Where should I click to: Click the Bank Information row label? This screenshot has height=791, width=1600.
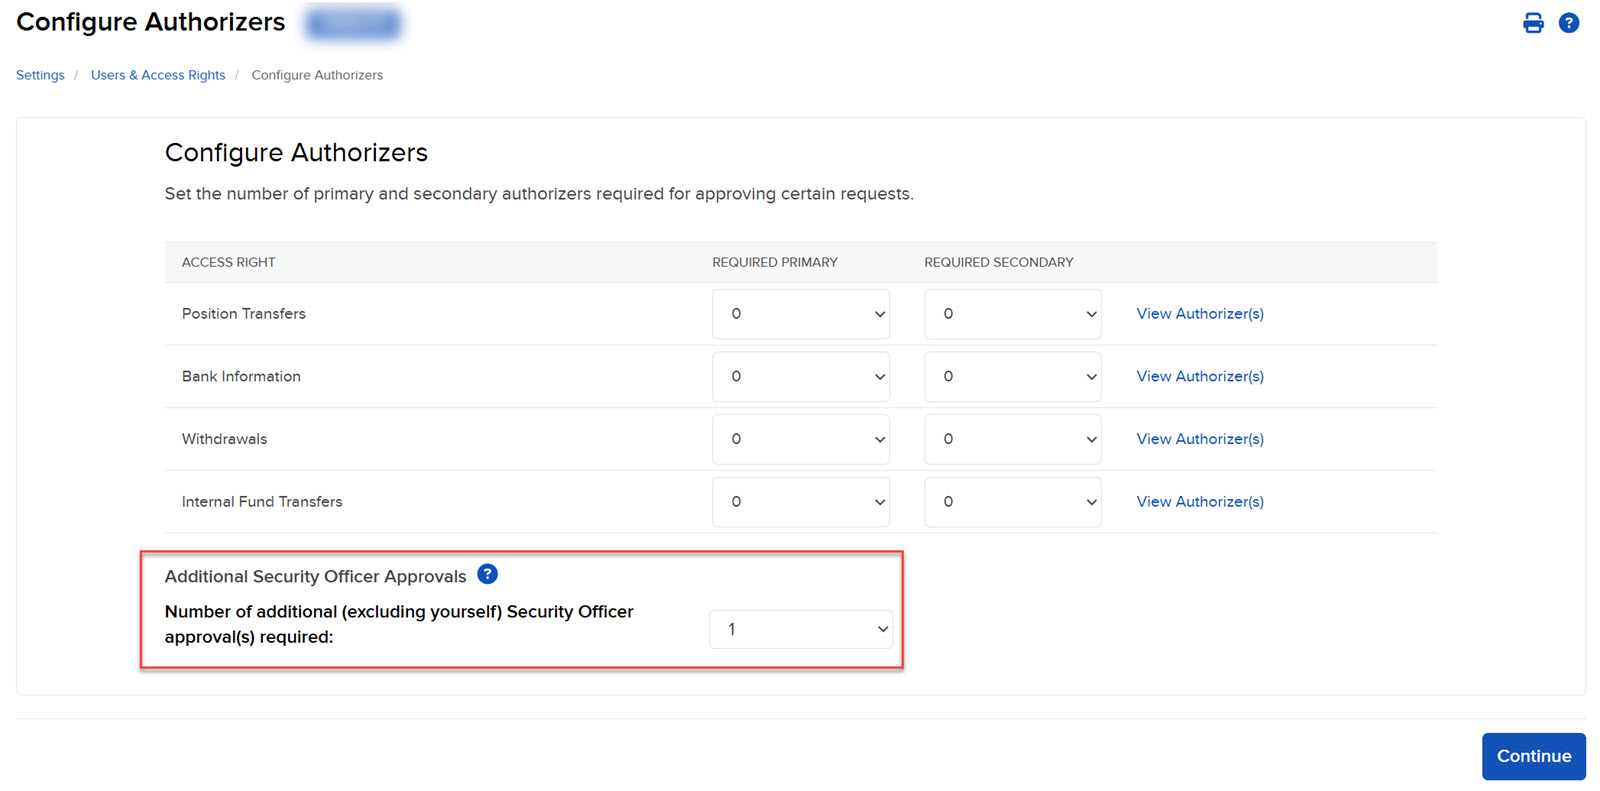coord(241,377)
